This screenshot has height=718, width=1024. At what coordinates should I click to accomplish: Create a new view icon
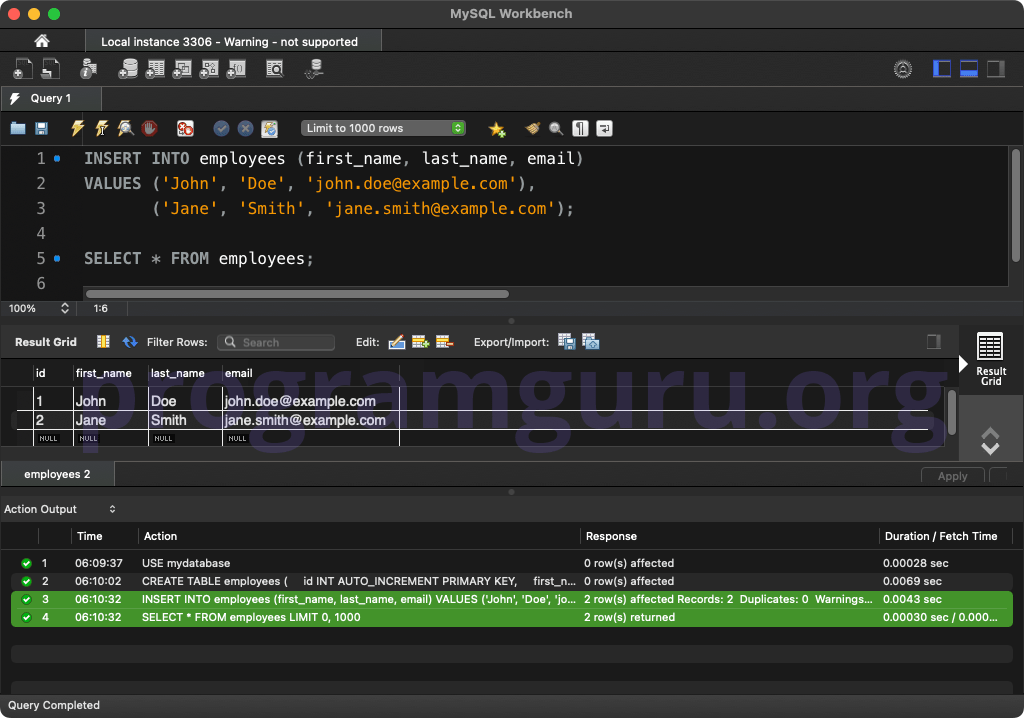pos(182,69)
